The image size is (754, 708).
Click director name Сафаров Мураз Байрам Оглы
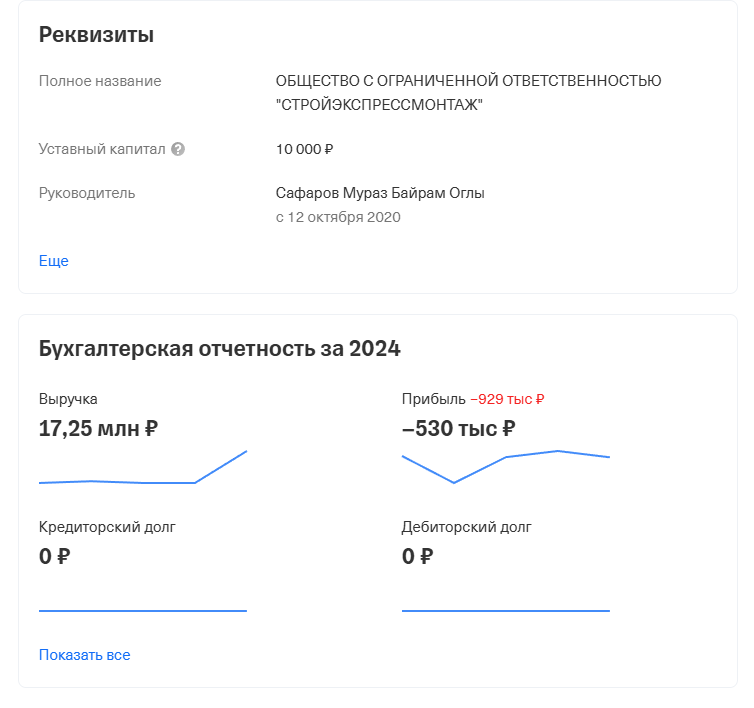(x=380, y=193)
